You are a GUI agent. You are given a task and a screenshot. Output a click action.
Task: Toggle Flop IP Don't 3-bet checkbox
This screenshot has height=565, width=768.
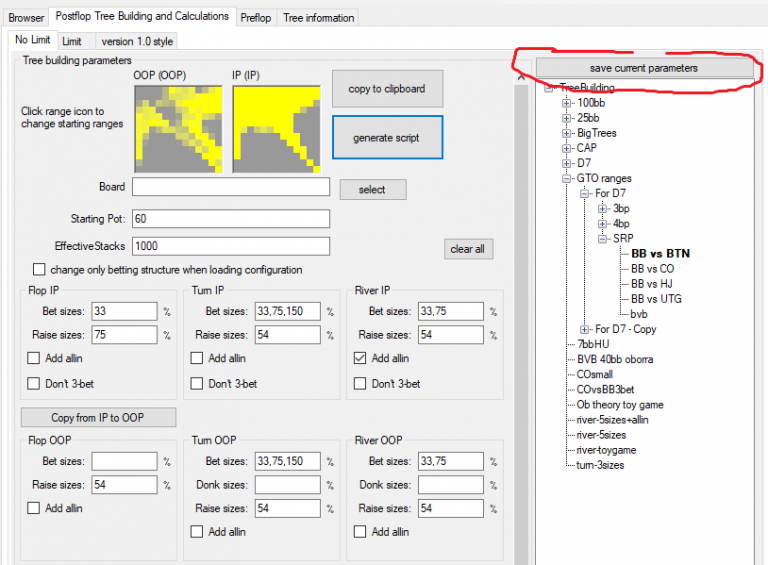tap(34, 384)
